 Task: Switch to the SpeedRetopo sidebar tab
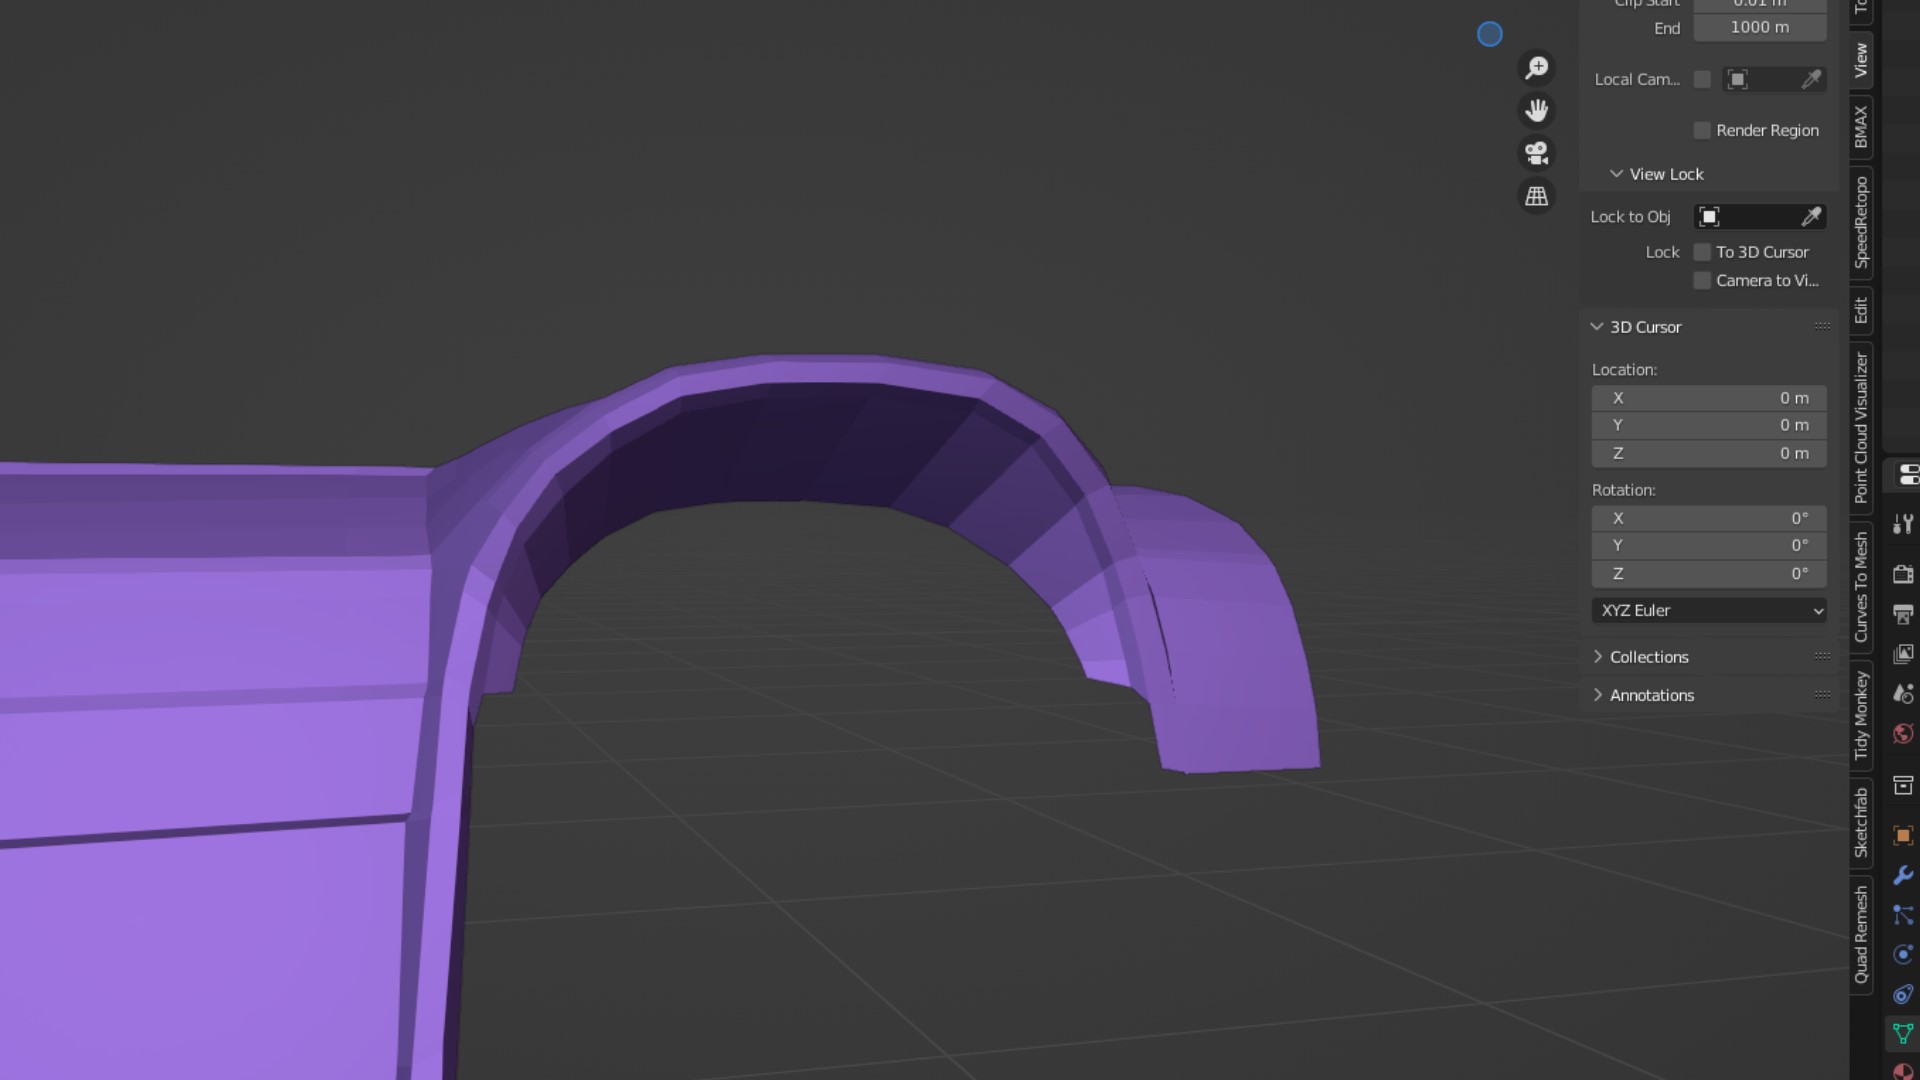(1861, 222)
